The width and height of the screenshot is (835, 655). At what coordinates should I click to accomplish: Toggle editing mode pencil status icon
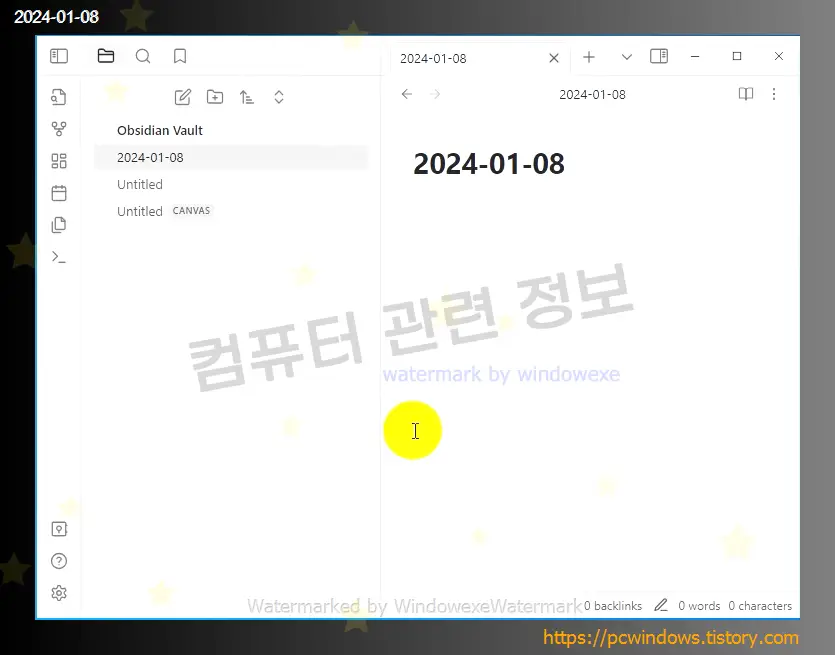click(661, 605)
